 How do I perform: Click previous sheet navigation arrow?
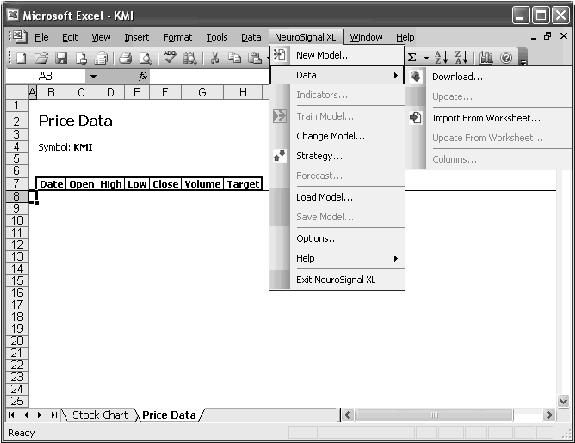click(x=26, y=415)
